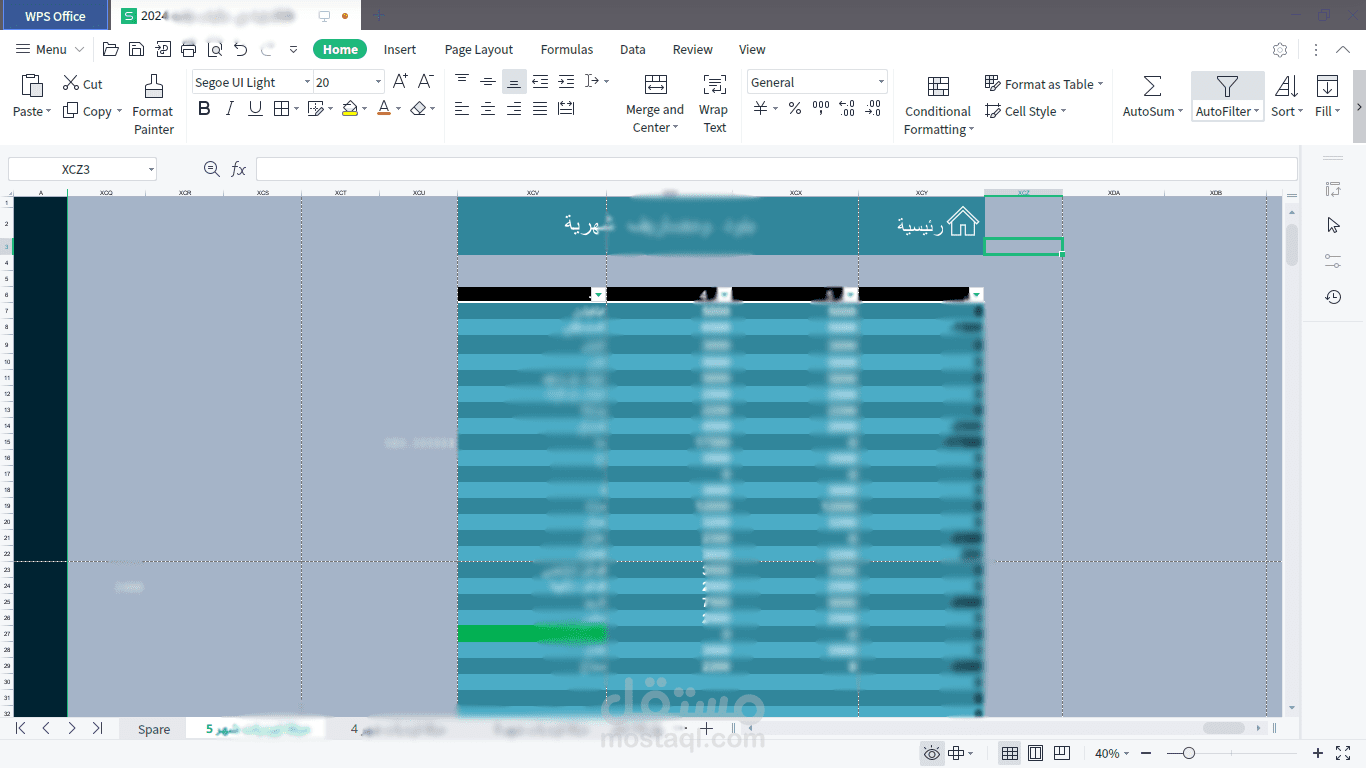Increase decimal places in the number
This screenshot has width=1366, height=768.
pos(847,108)
